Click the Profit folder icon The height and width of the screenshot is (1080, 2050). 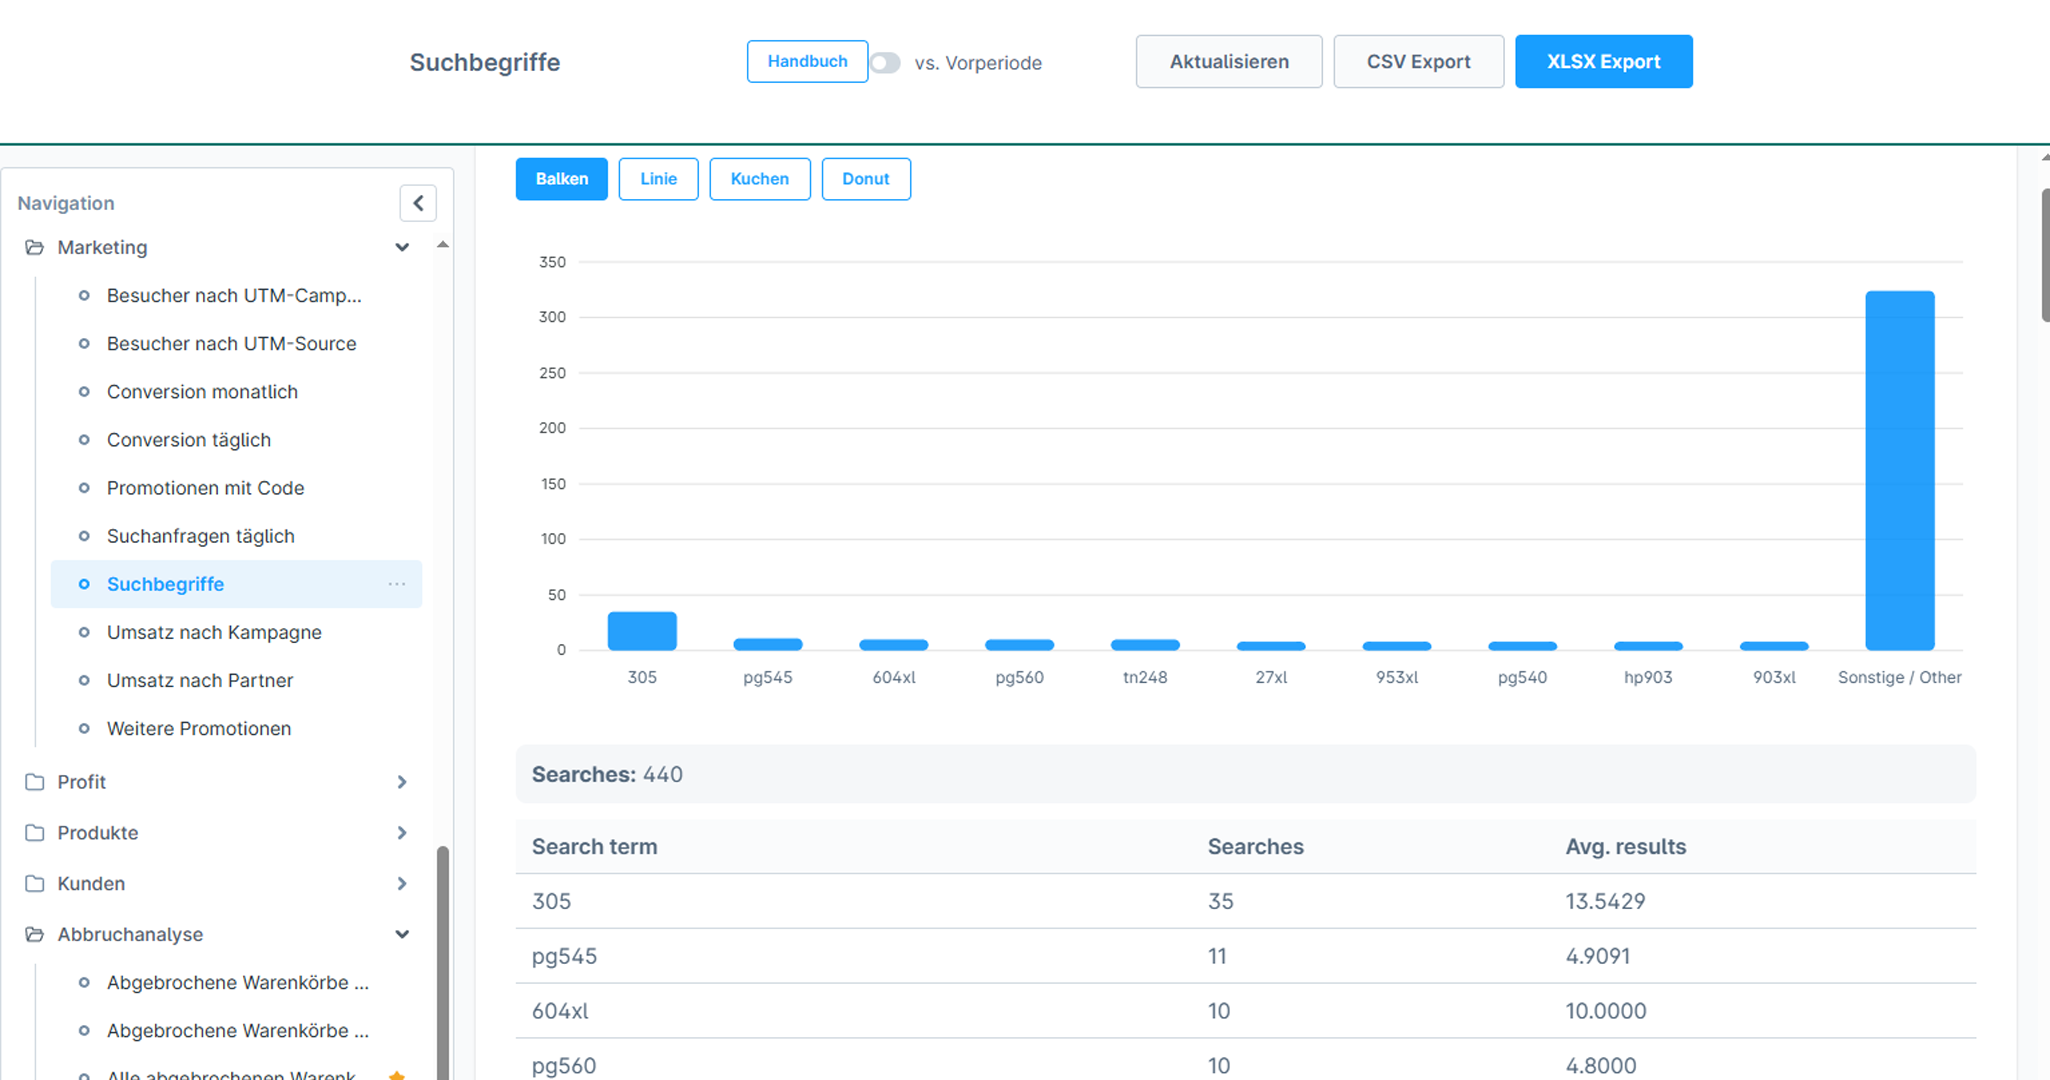pos(35,782)
